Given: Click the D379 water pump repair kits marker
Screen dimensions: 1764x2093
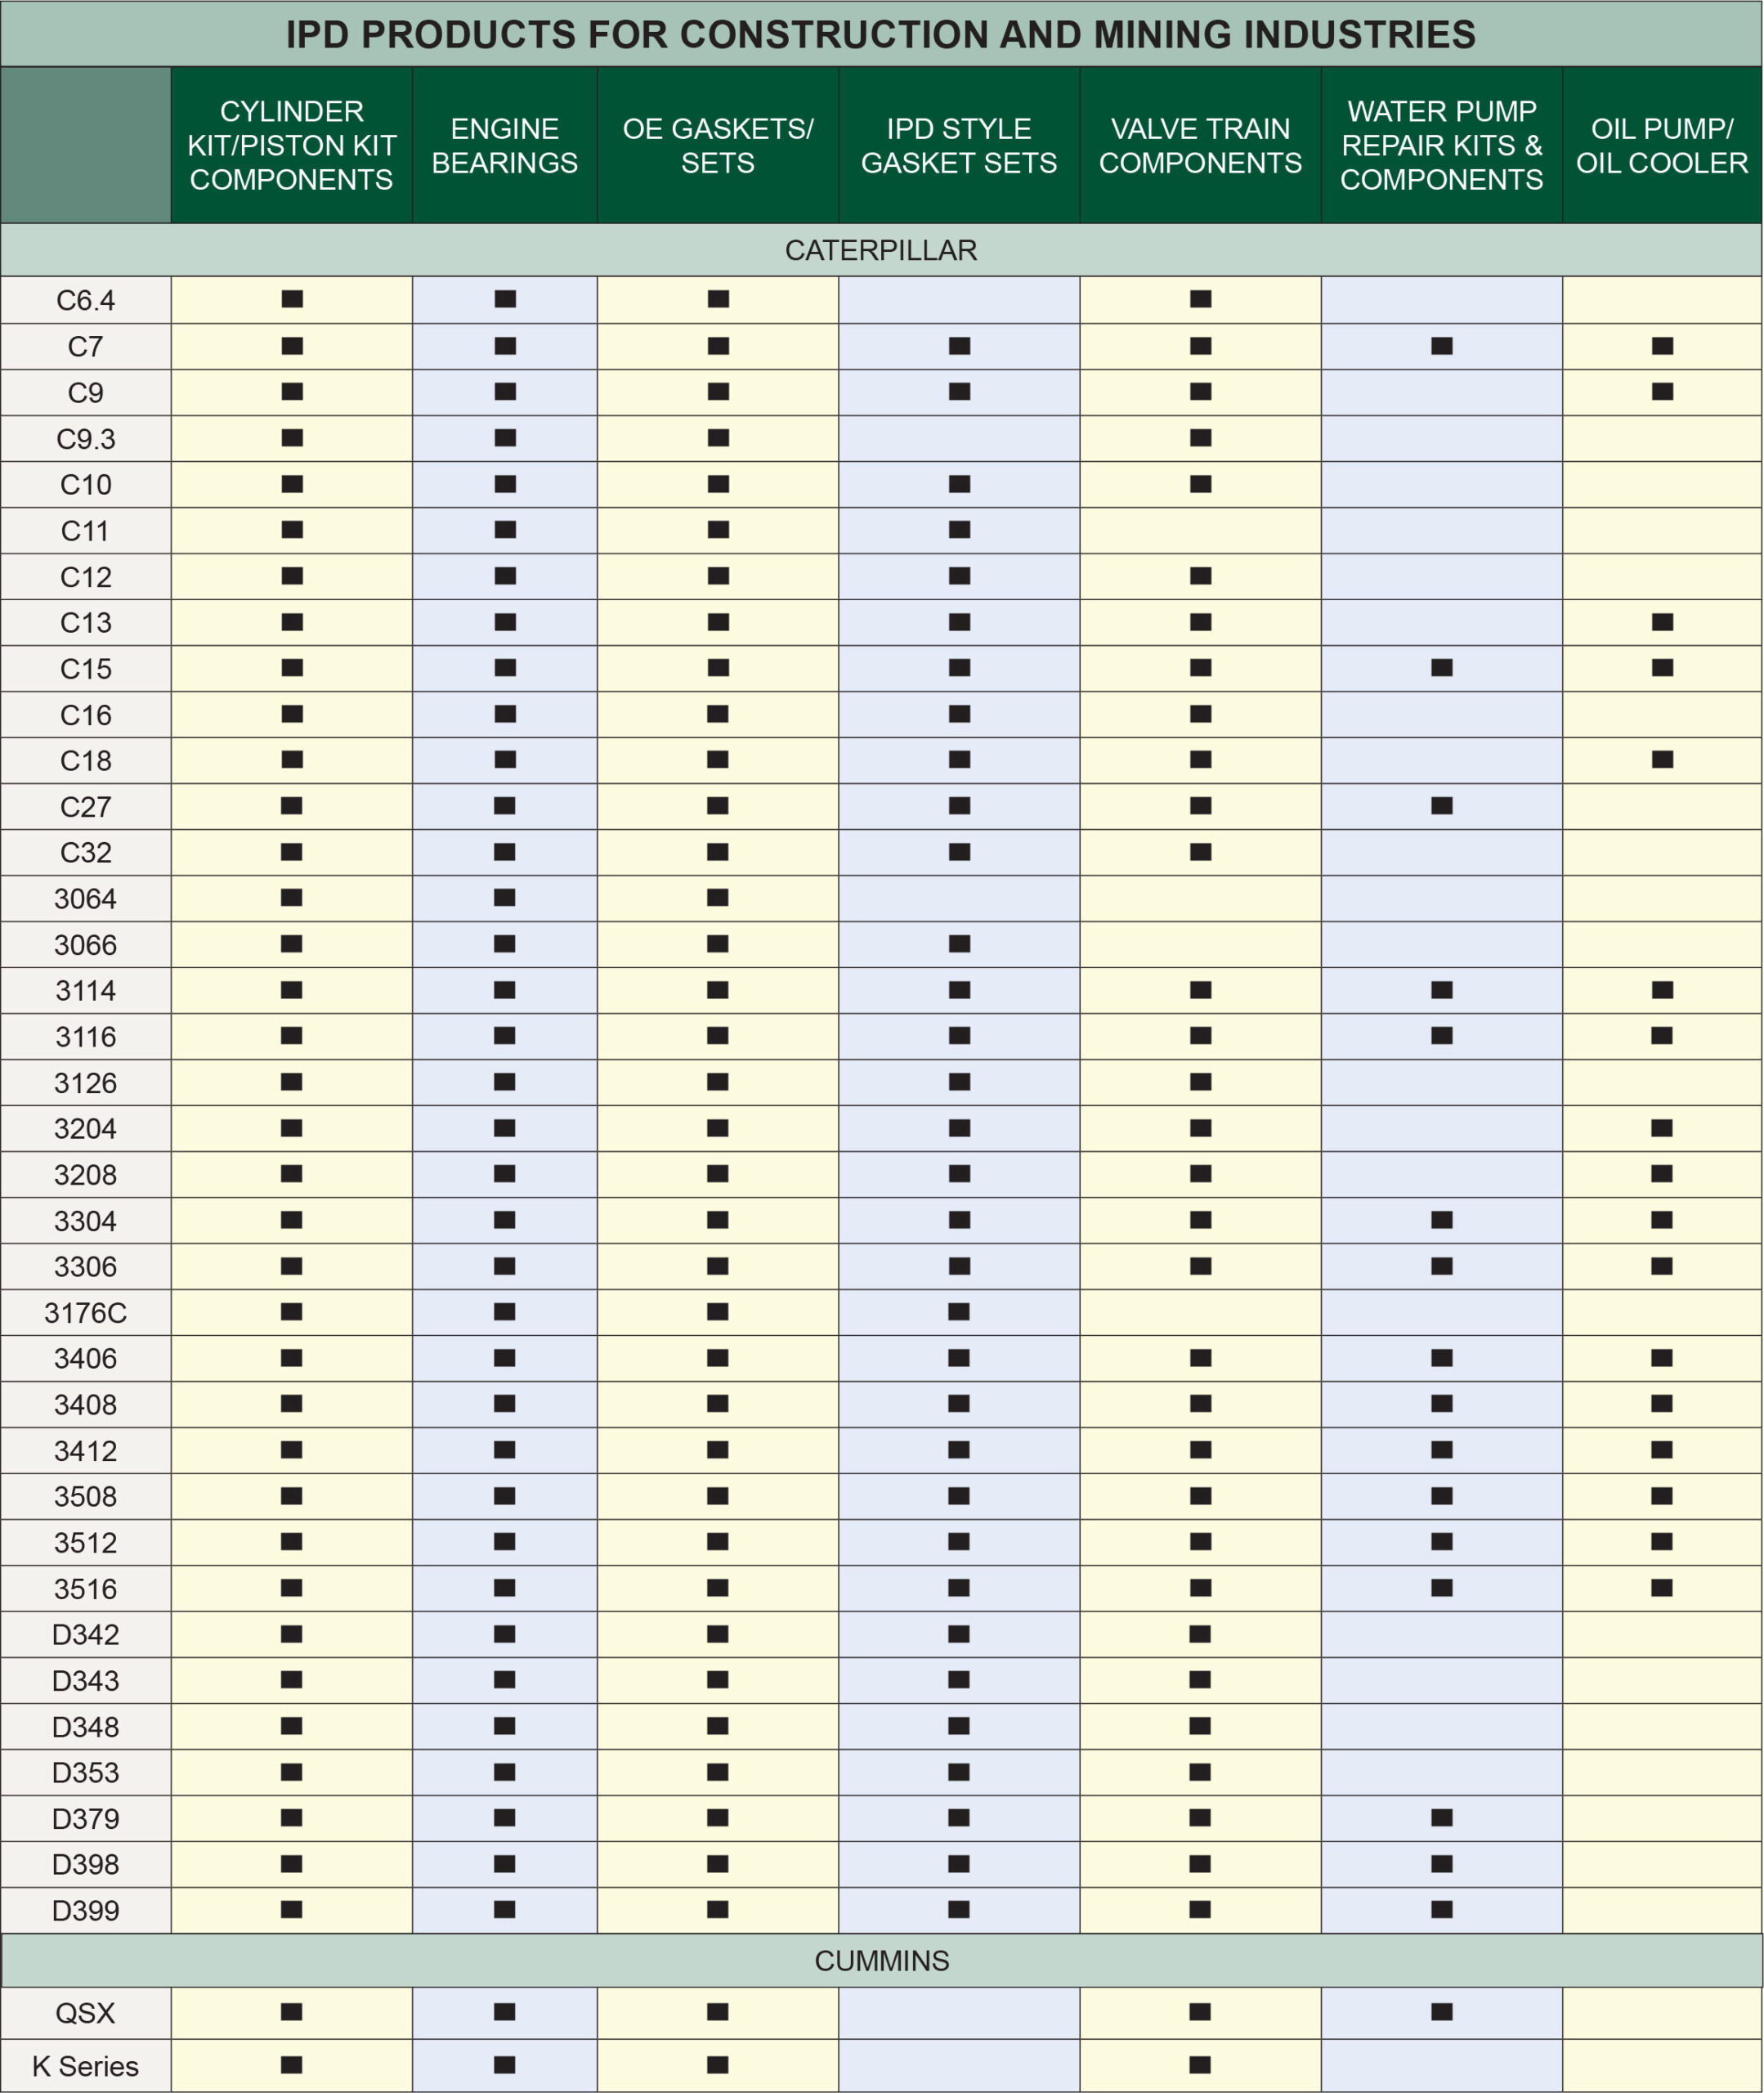Looking at the screenshot, I should [1441, 1817].
